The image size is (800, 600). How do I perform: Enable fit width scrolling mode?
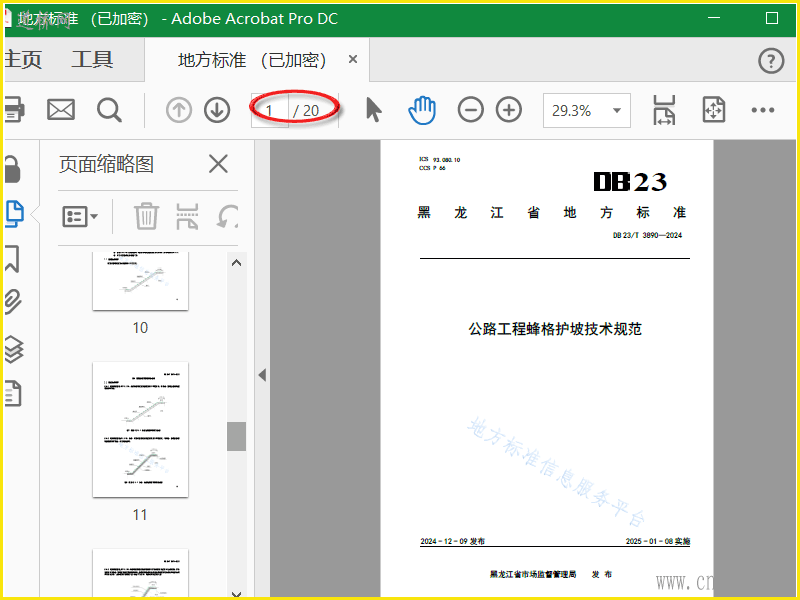664,110
